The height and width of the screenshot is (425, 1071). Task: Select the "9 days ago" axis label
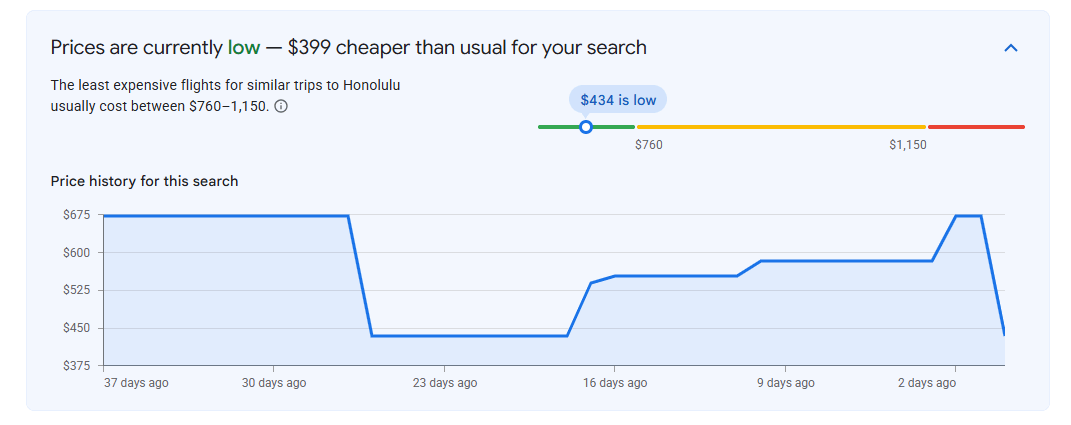(785, 383)
